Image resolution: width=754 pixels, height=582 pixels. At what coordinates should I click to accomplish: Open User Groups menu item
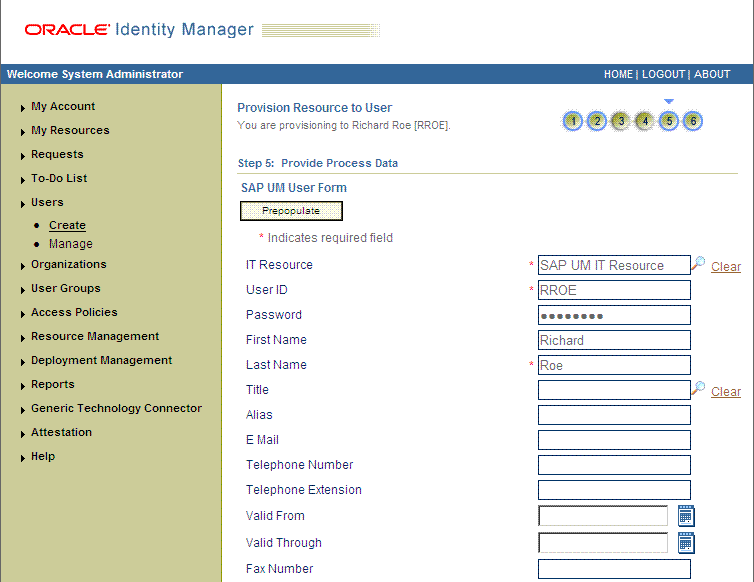coord(66,289)
